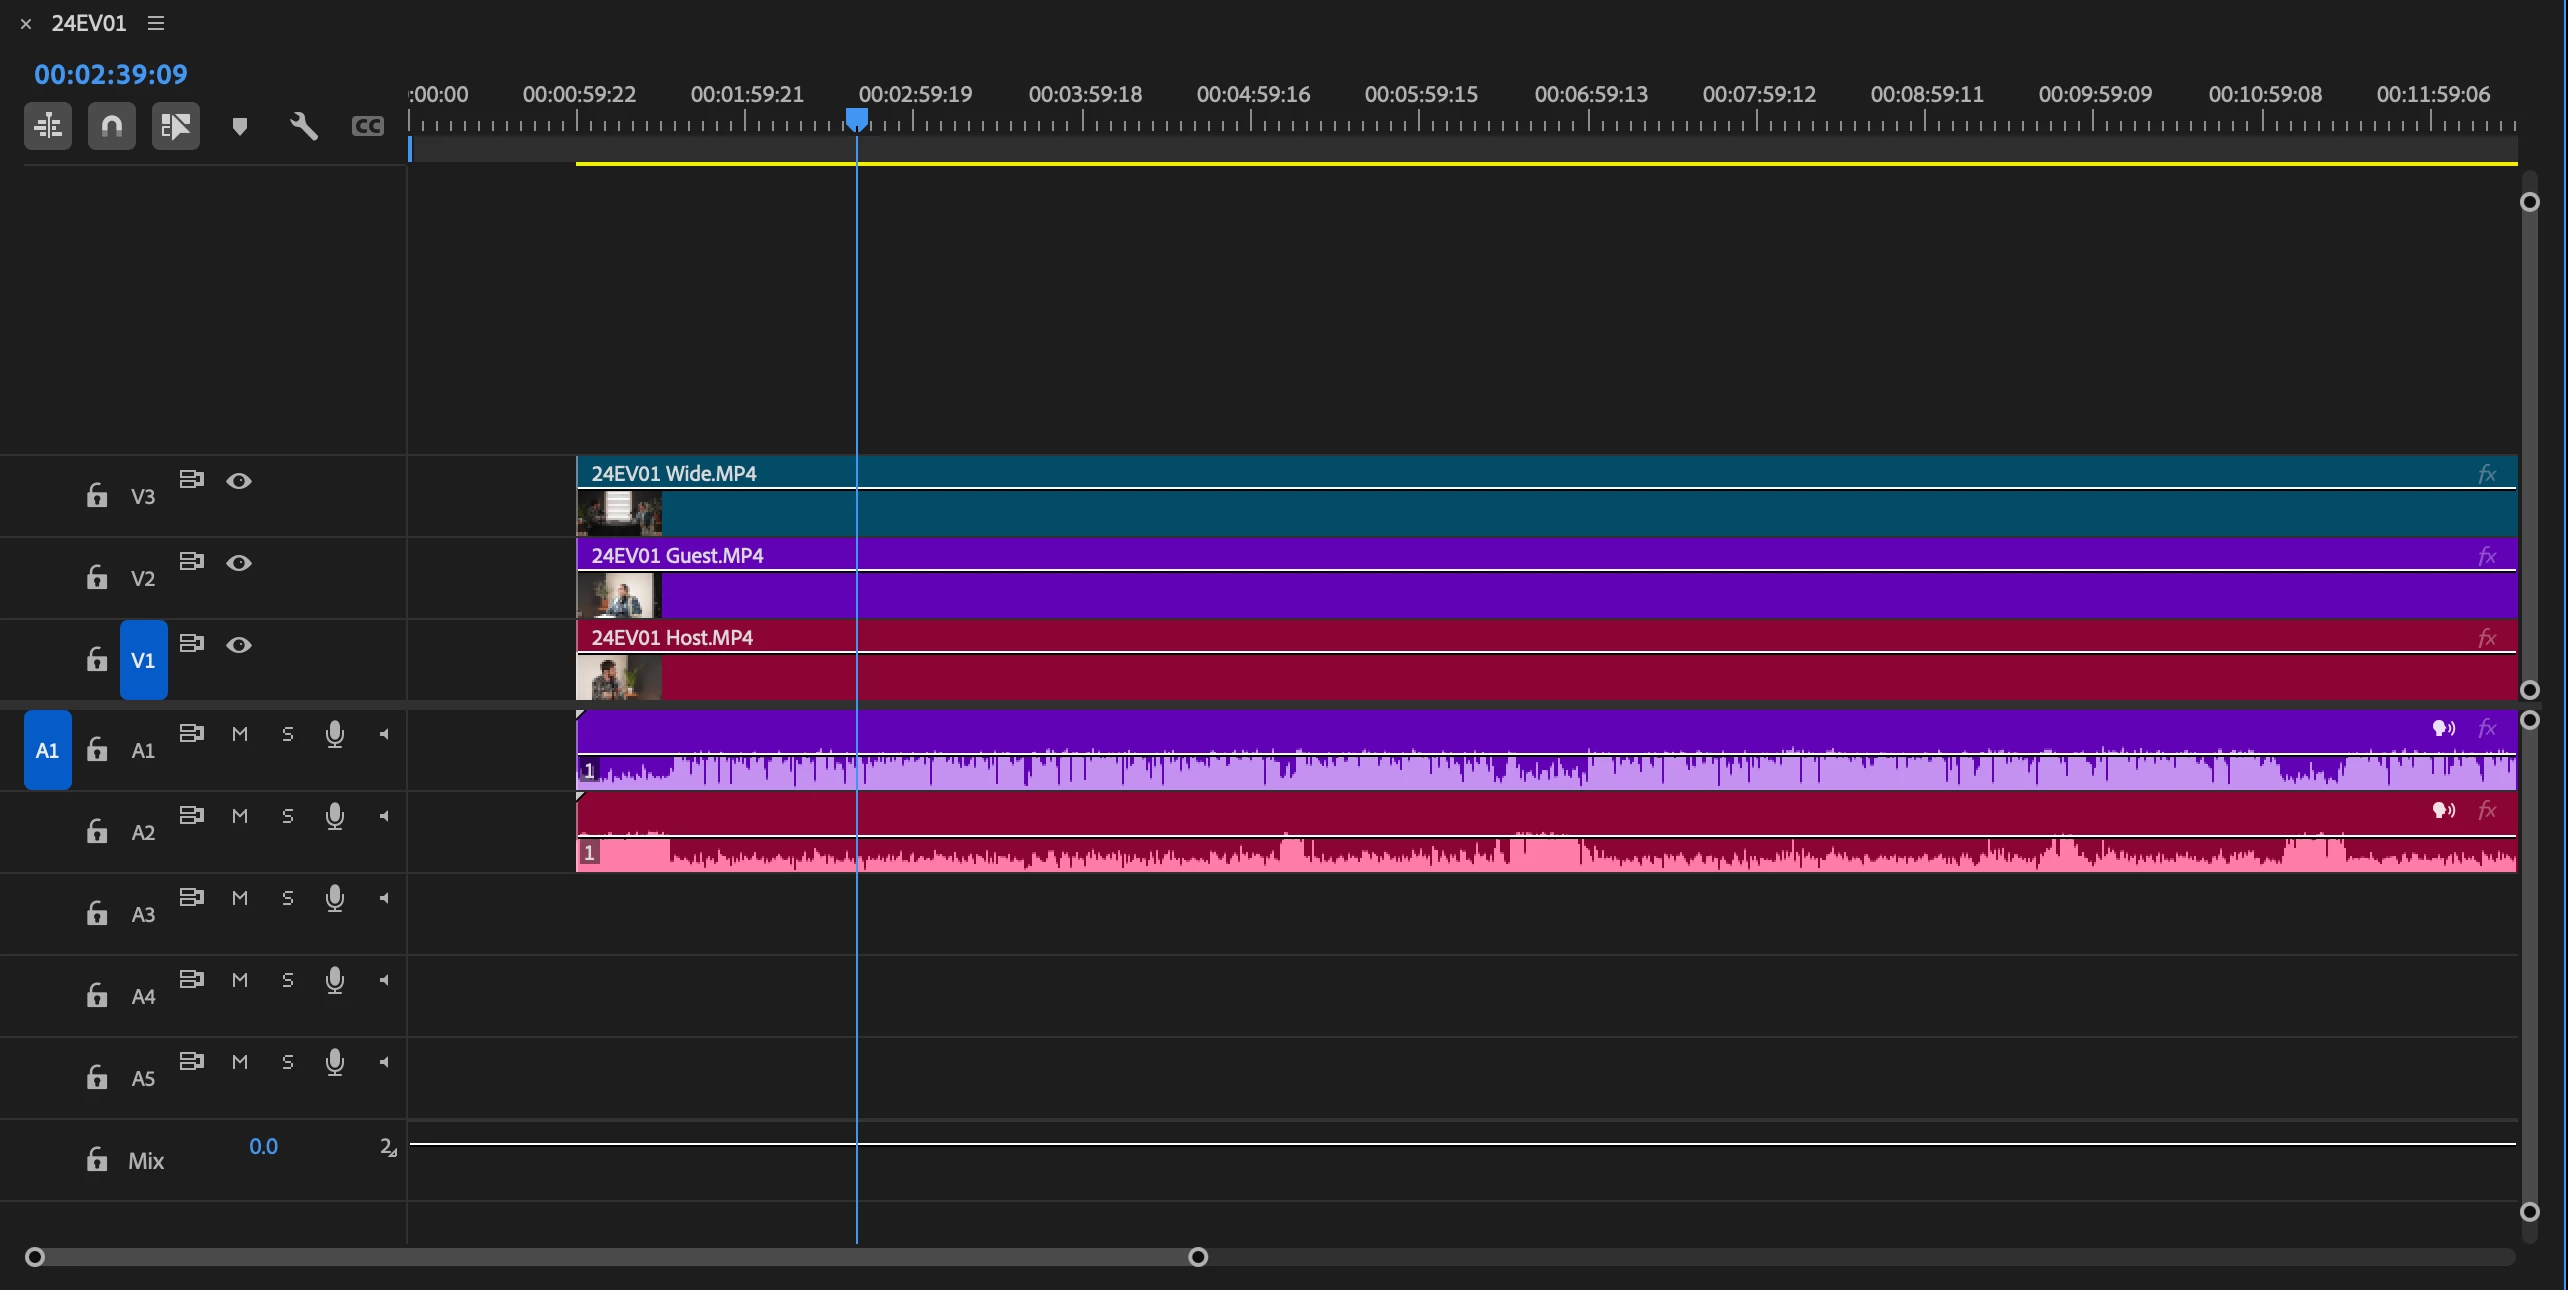This screenshot has height=1290, width=2568.
Task: Click the Add Marker icon
Action: 239,126
